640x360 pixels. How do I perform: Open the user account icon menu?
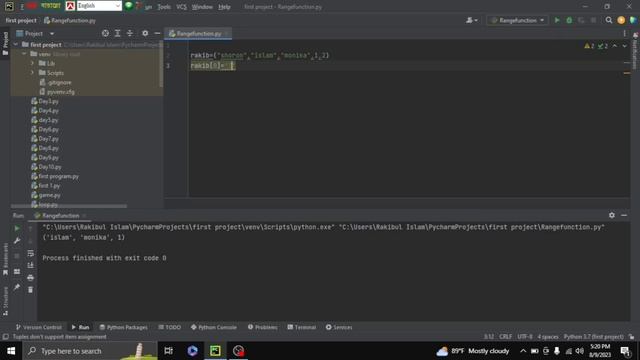[471, 20]
